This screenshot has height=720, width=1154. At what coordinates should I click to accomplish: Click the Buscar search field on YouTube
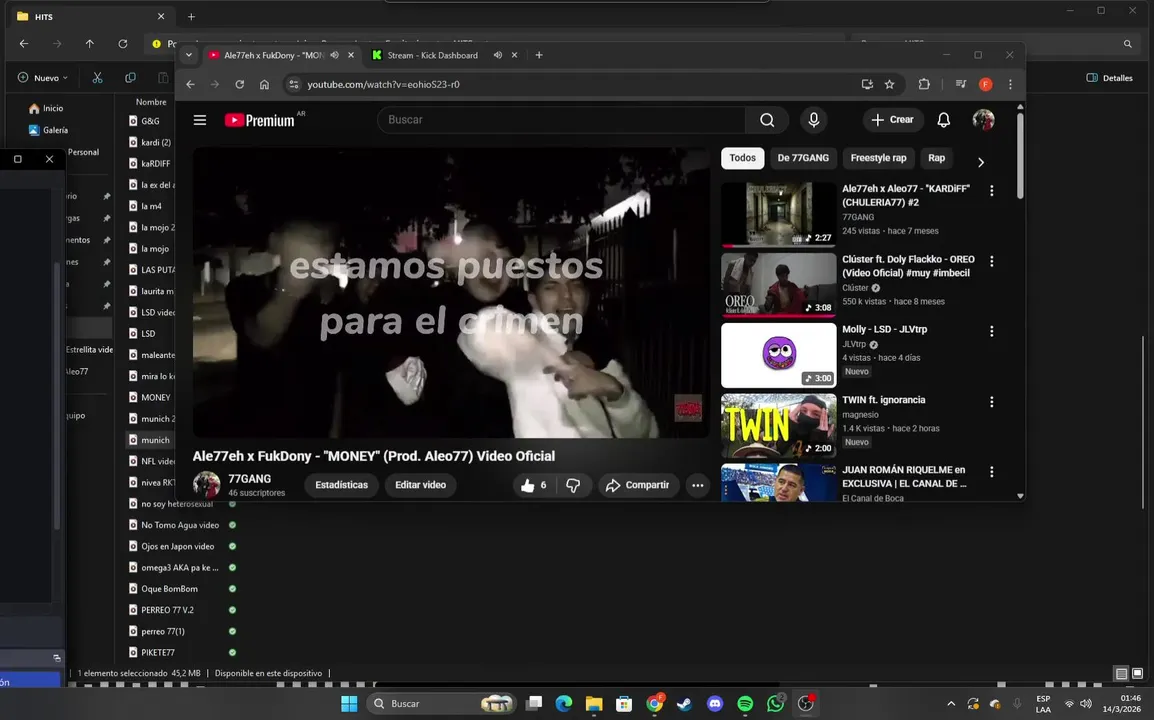[x=561, y=120]
